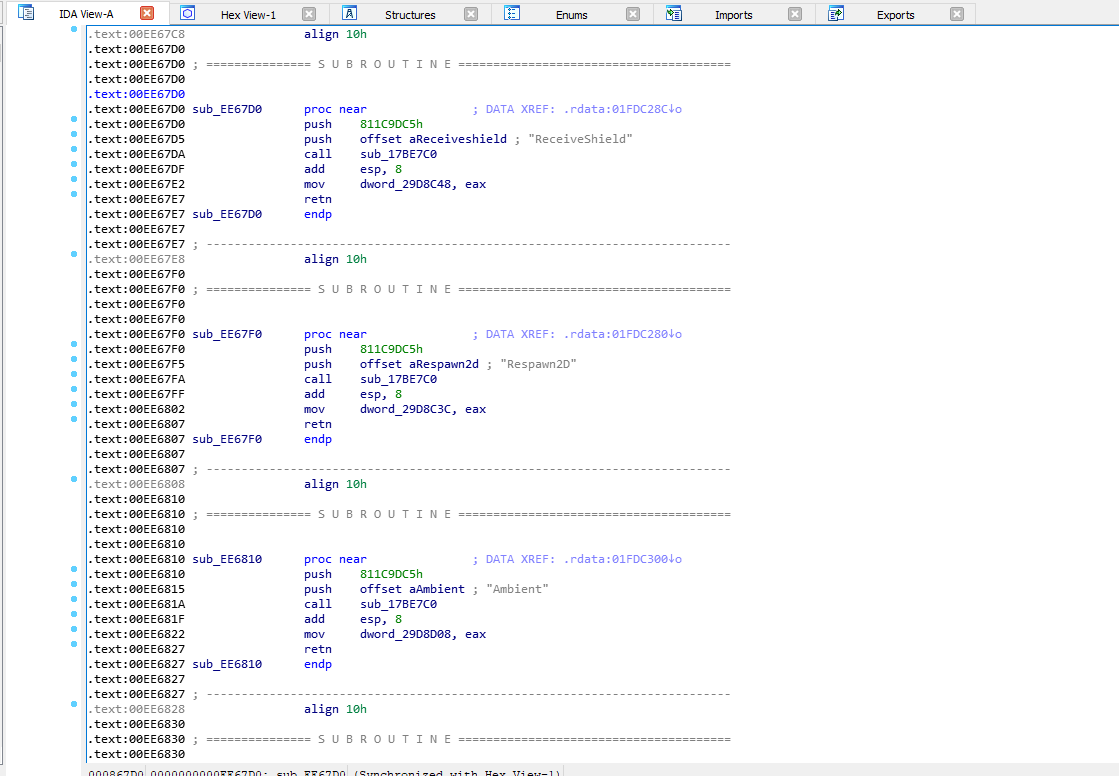Switch to the Structures tab

point(410,14)
